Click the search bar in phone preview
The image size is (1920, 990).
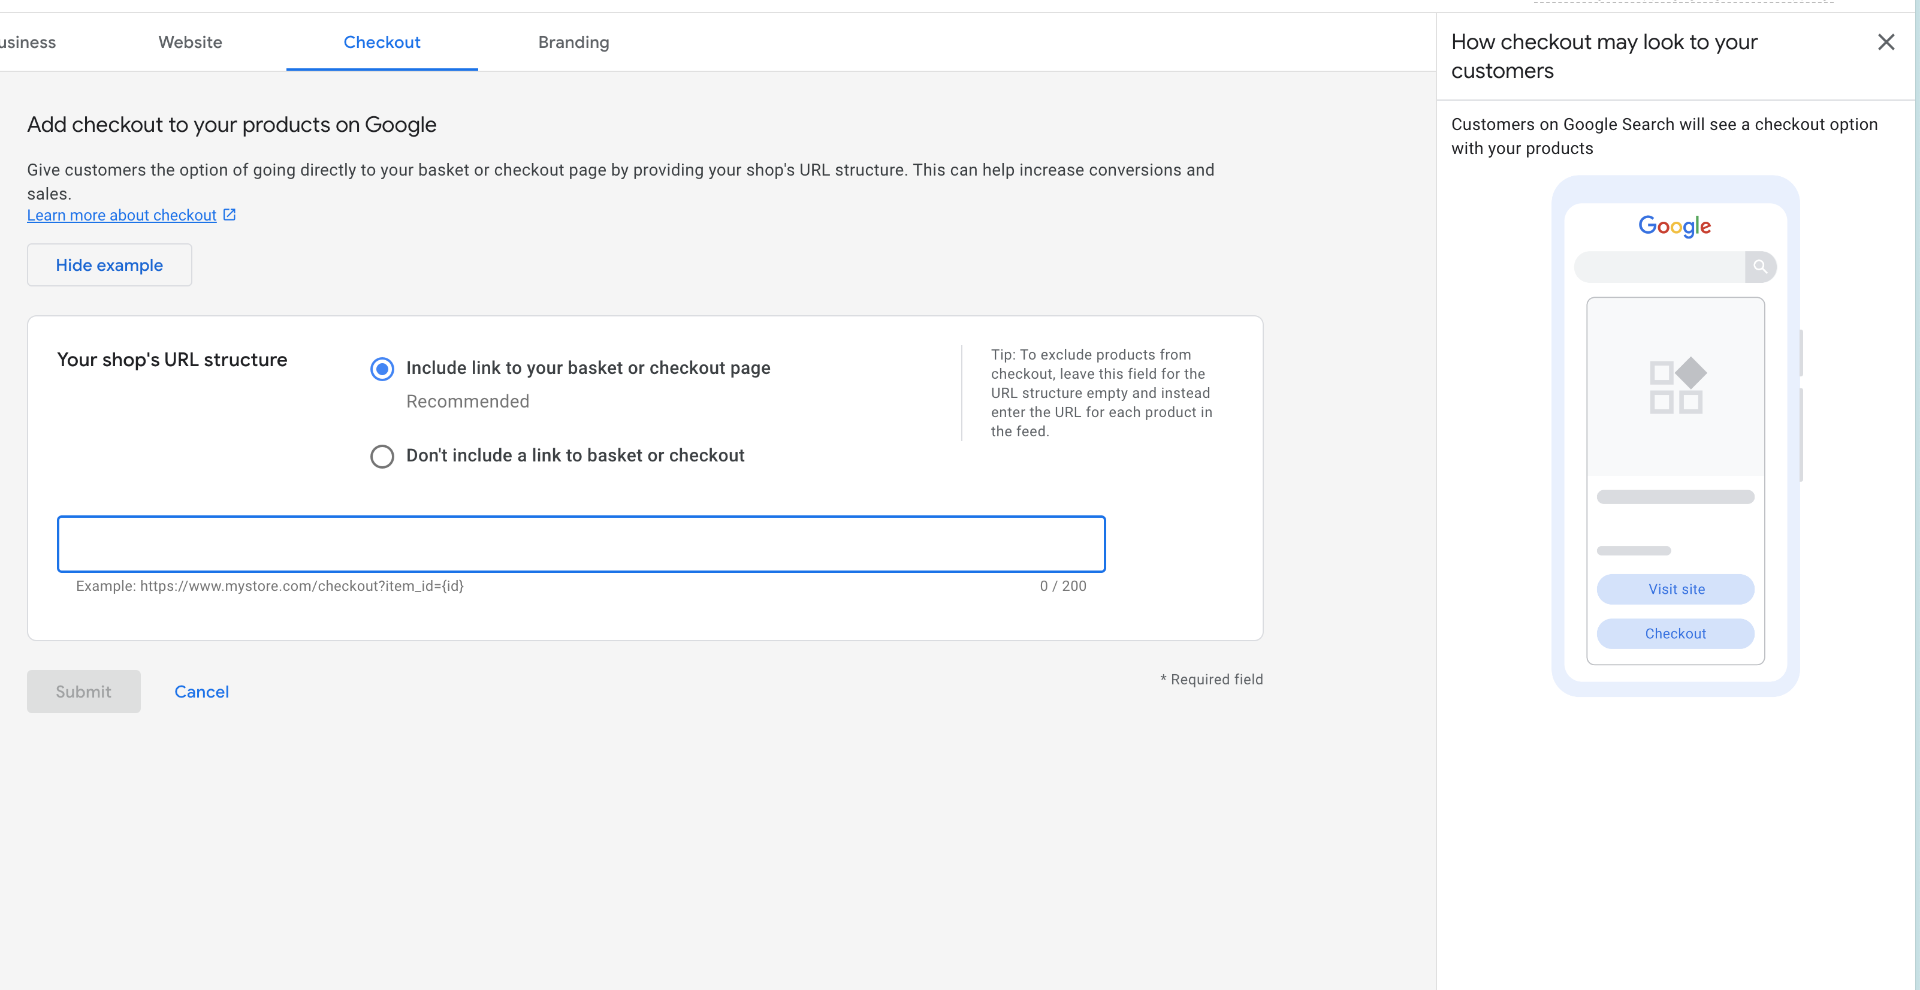(1660, 267)
